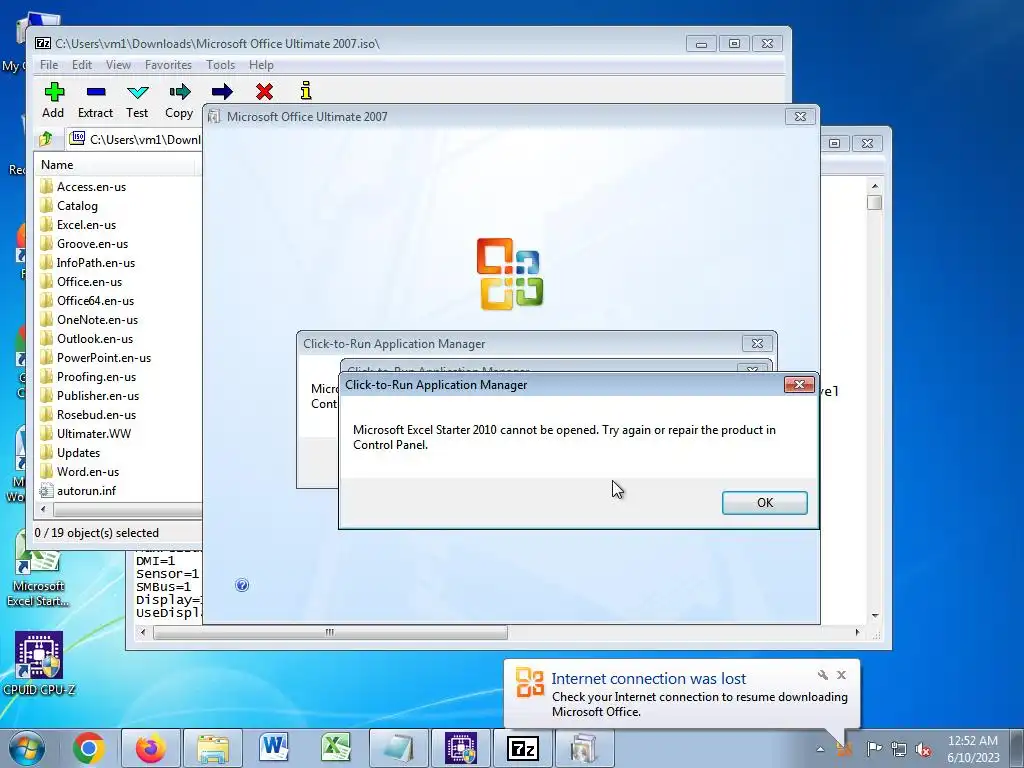The image size is (1024, 768).
Task: Click the vertical scrollbar up arrow in background window
Action: 875,187
